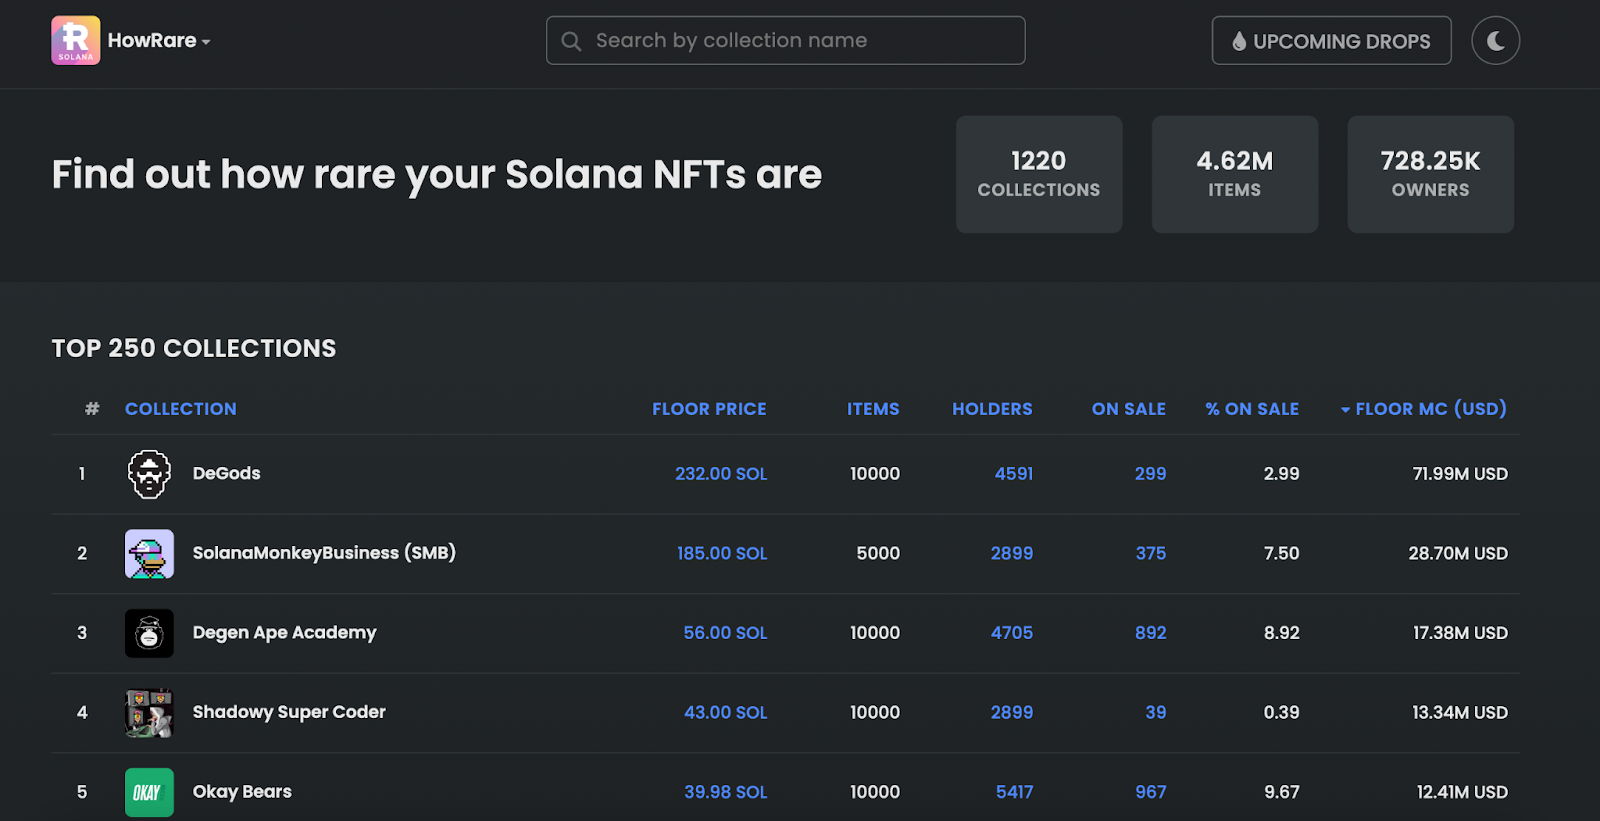Image resolution: width=1600 pixels, height=821 pixels.
Task: Open Shadowy Super Coder on sale 39
Action: pyautogui.click(x=1156, y=712)
